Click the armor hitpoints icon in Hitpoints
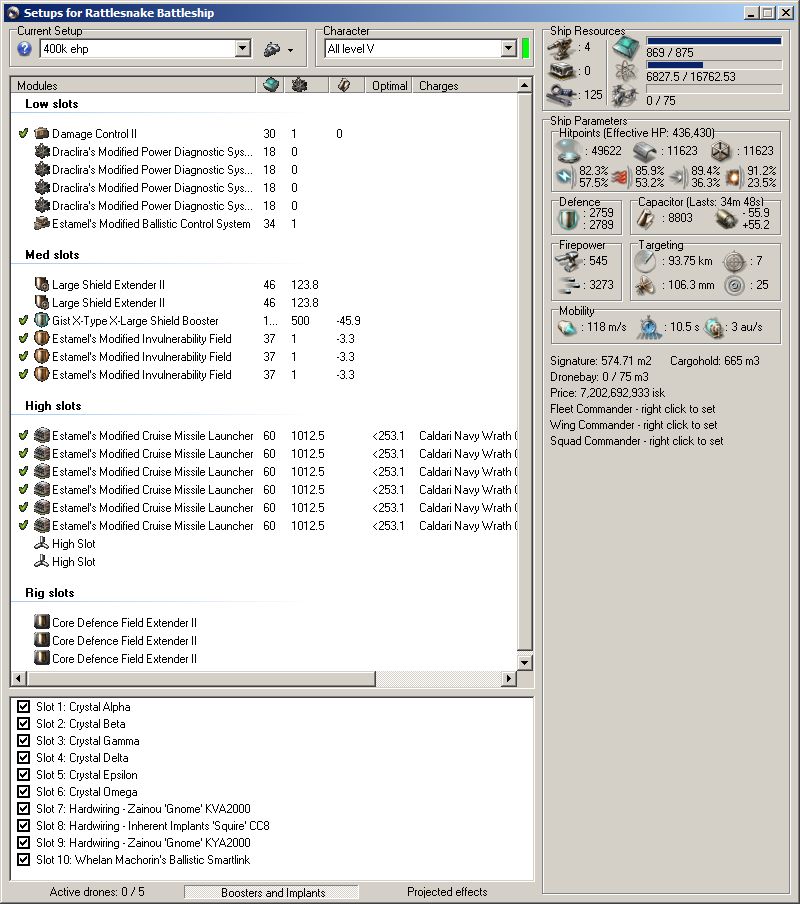Viewport: 800px width, 904px height. (x=644, y=152)
